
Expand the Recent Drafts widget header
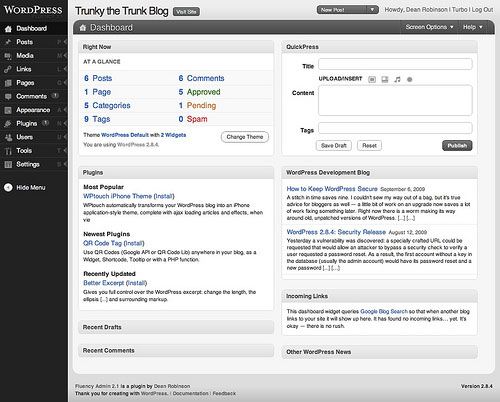tap(176, 327)
